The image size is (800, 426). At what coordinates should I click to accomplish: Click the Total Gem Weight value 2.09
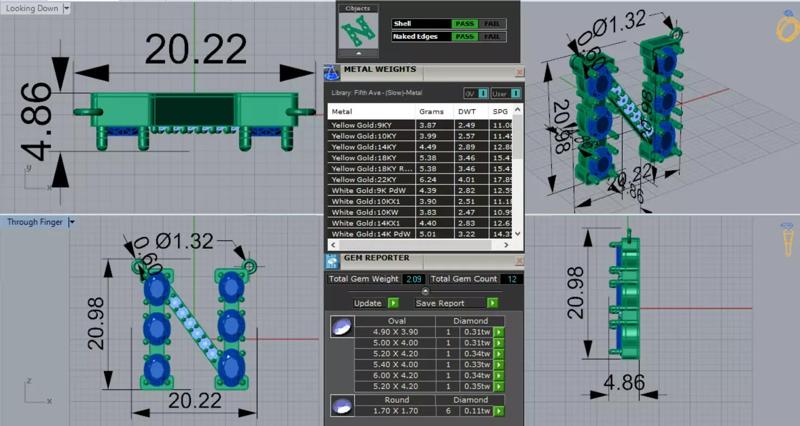tap(413, 279)
